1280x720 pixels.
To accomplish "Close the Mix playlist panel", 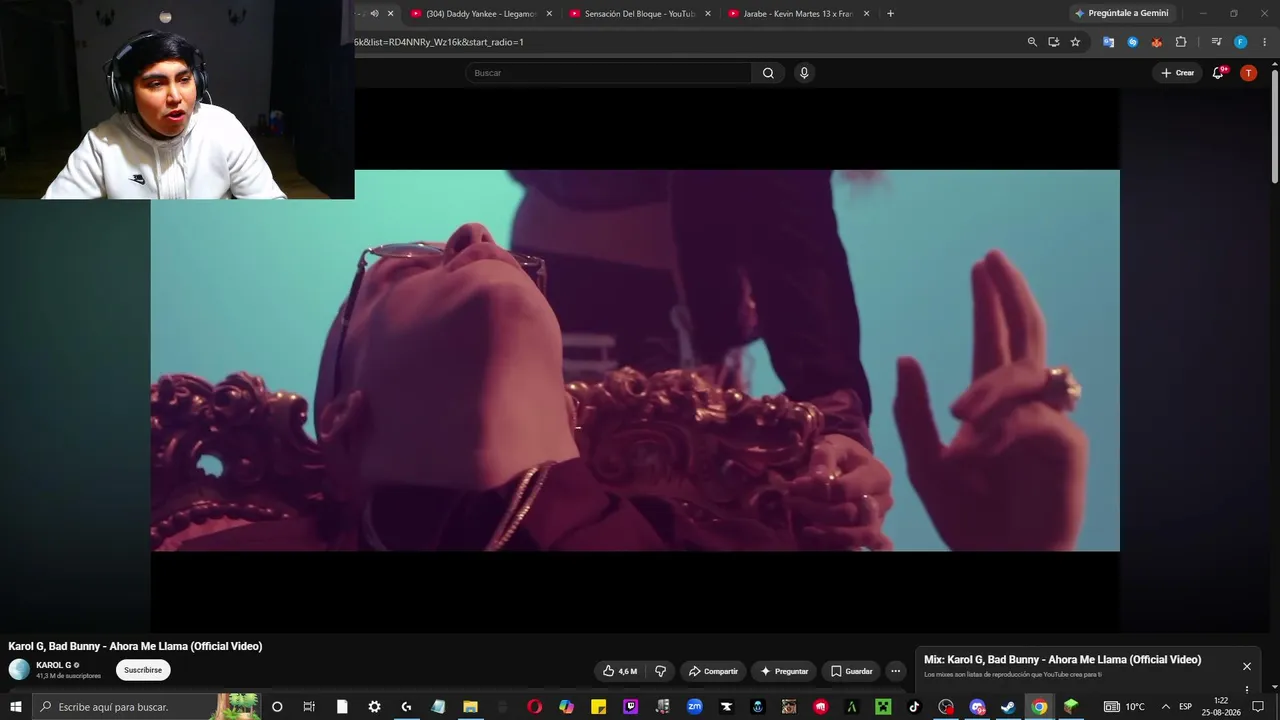I will pos(1247,666).
